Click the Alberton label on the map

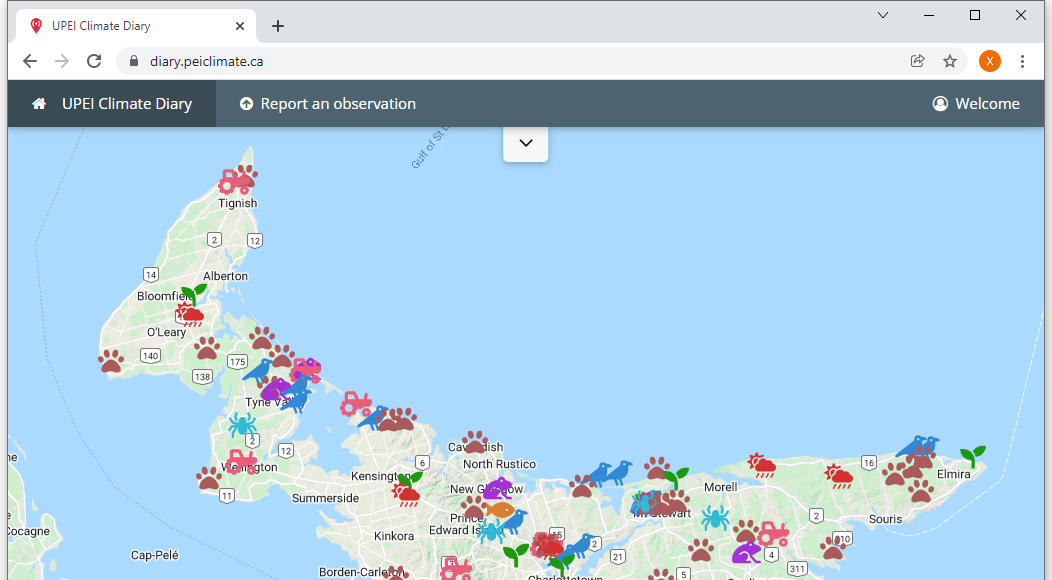coord(225,276)
